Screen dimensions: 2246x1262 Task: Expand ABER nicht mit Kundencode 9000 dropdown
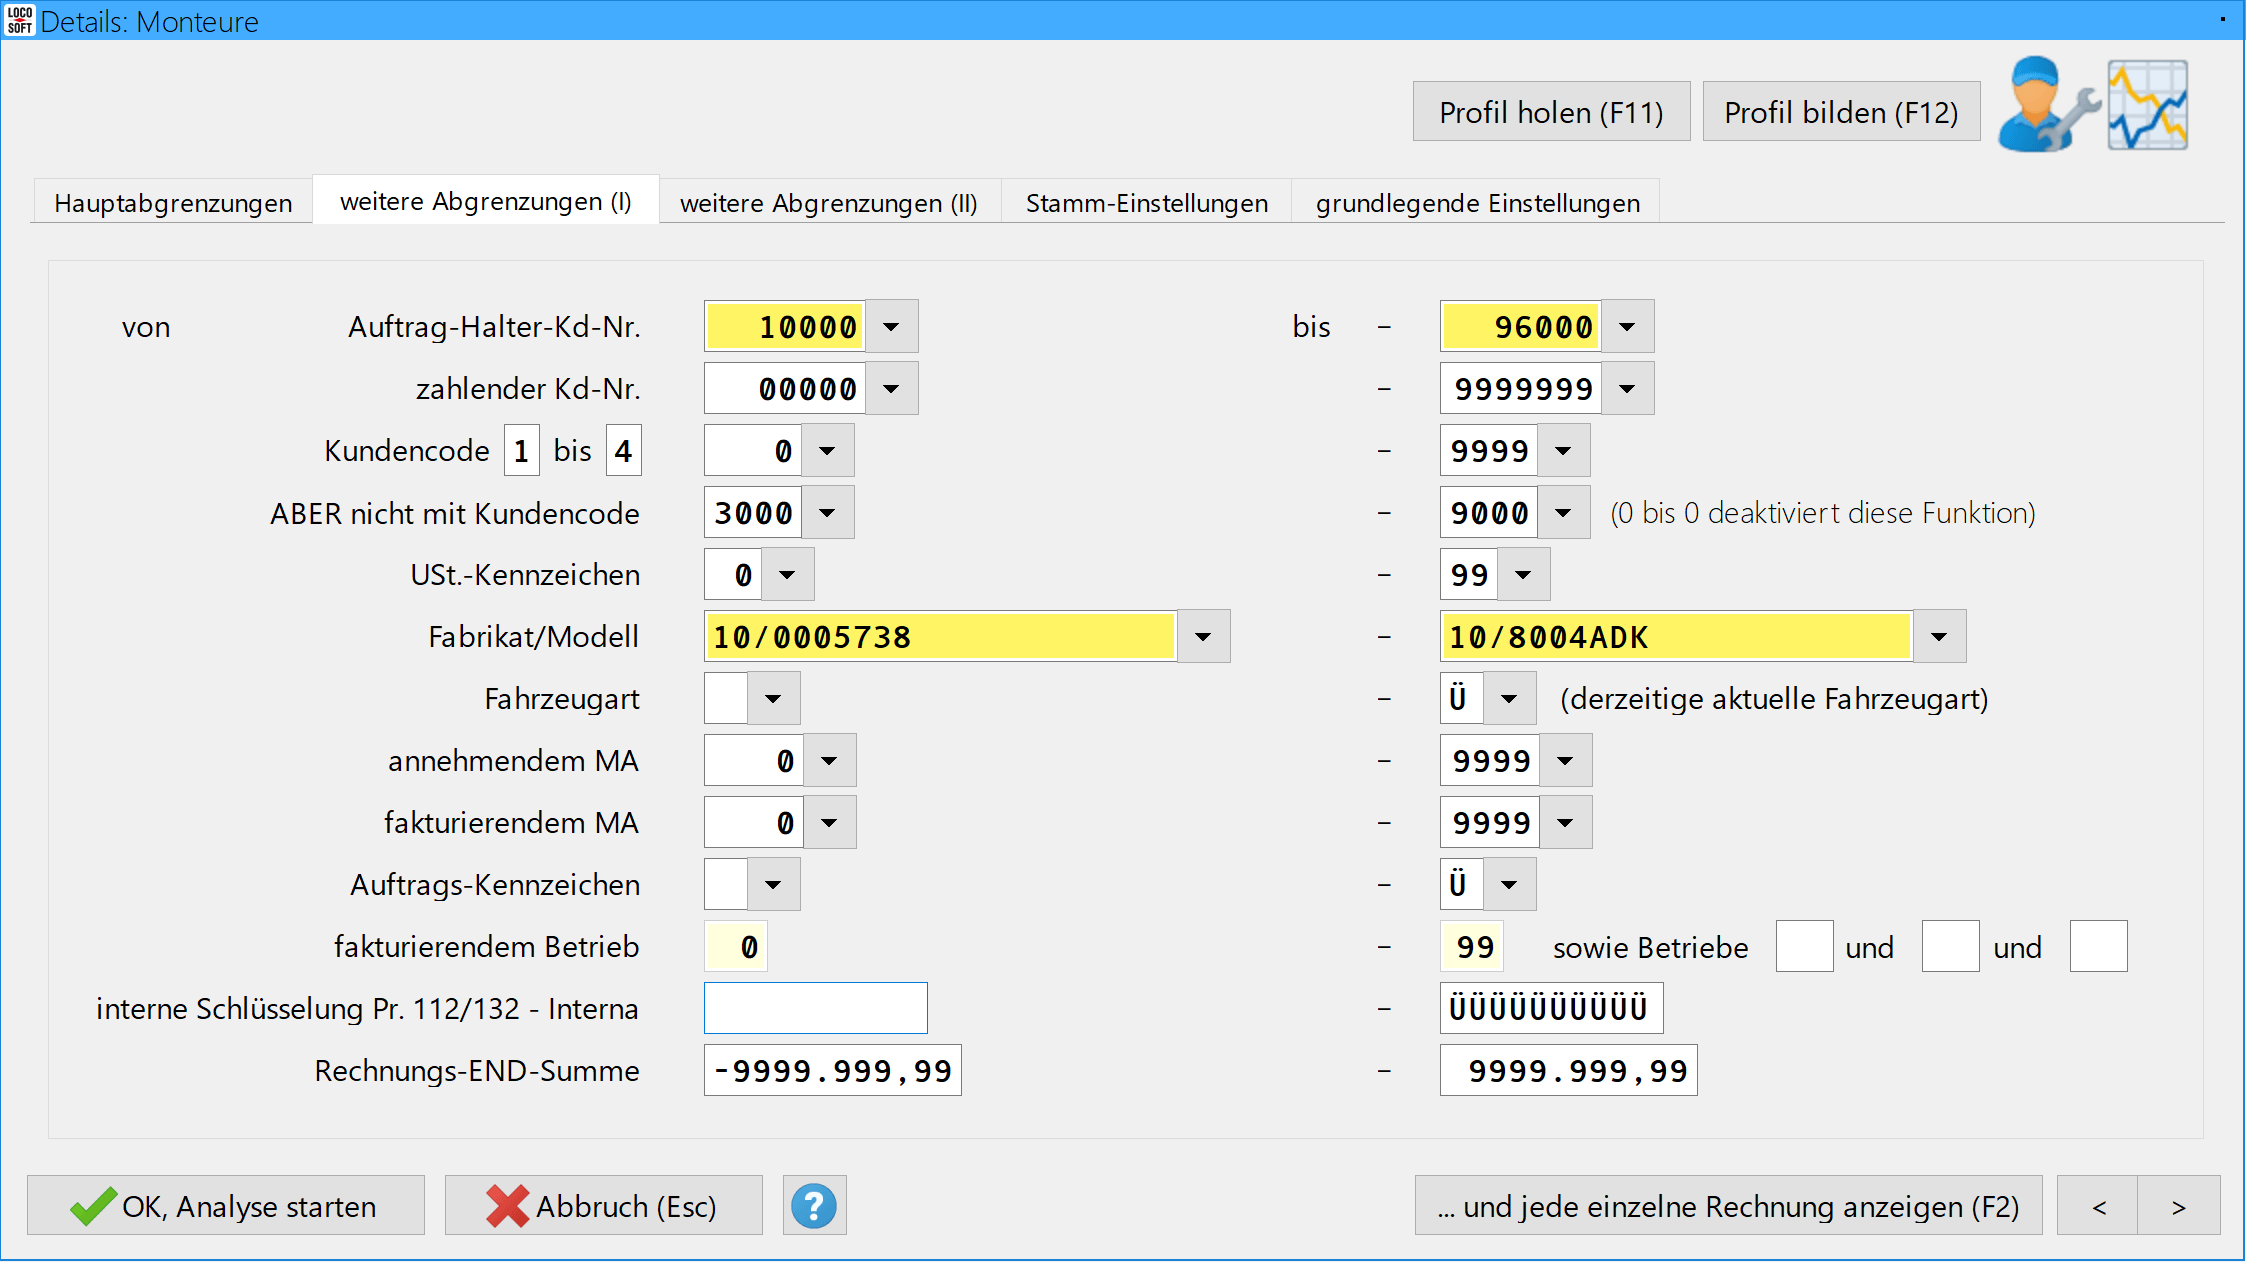pos(1563,513)
